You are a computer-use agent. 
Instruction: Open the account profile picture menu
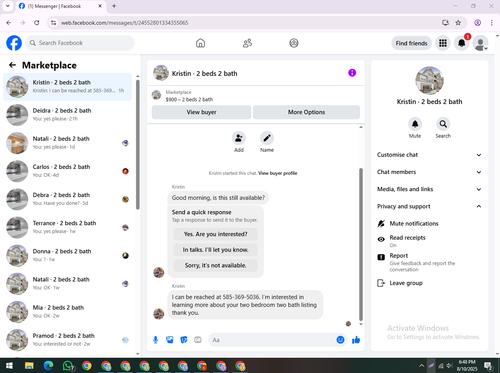[x=480, y=43]
